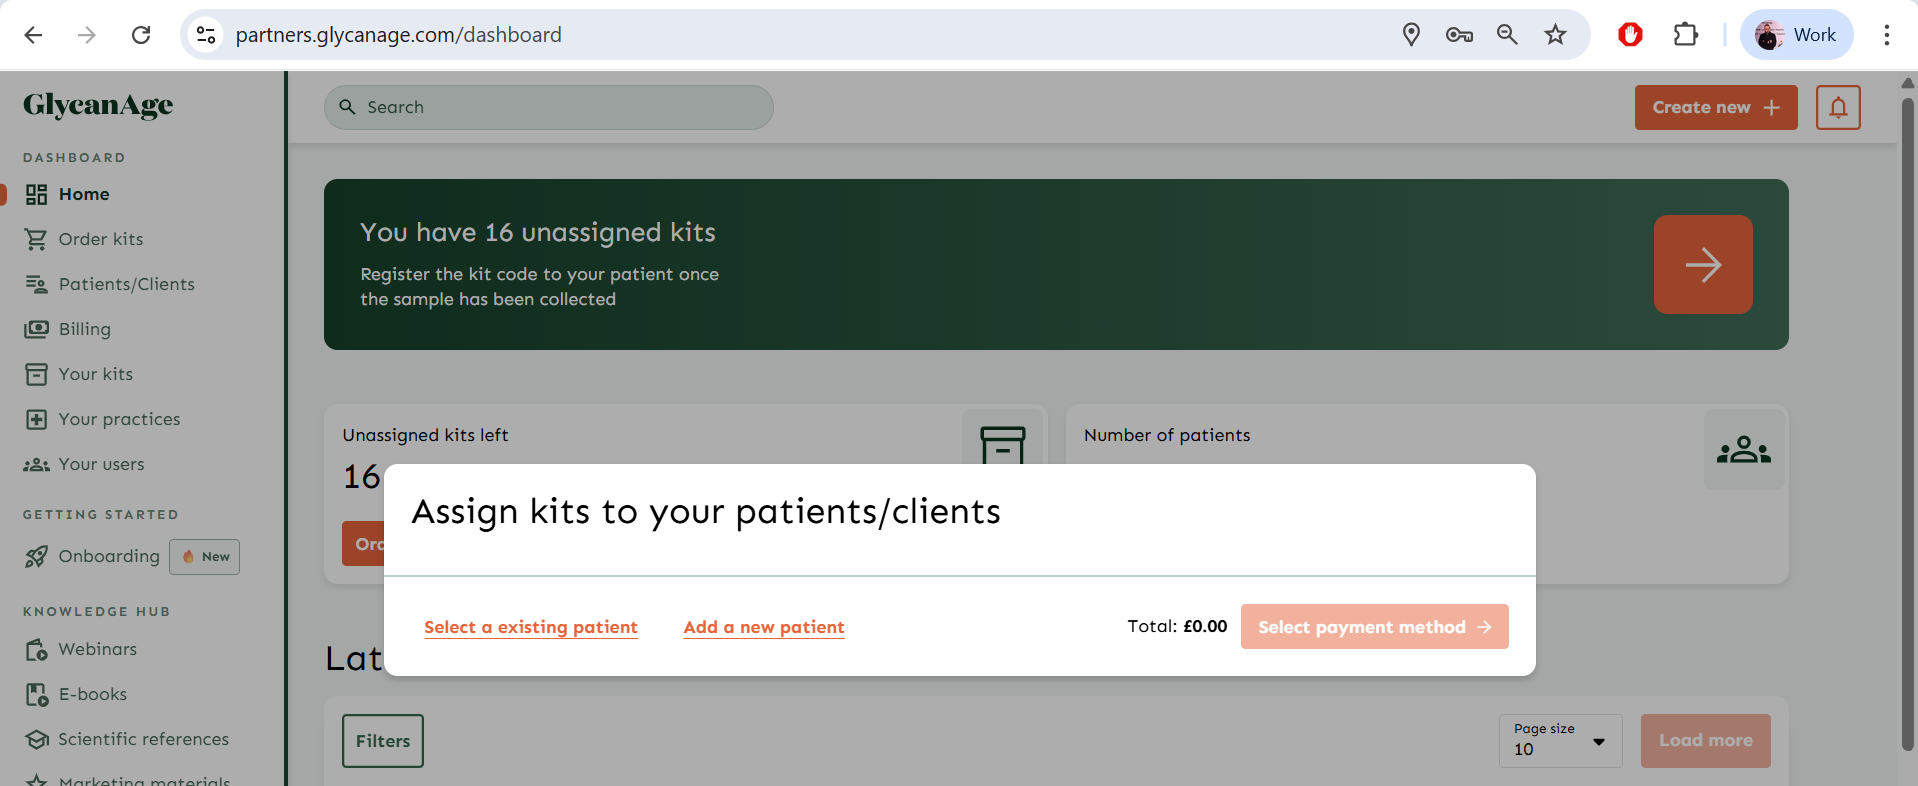Open the Work profile menu
The image size is (1918, 786).
click(x=1796, y=35)
